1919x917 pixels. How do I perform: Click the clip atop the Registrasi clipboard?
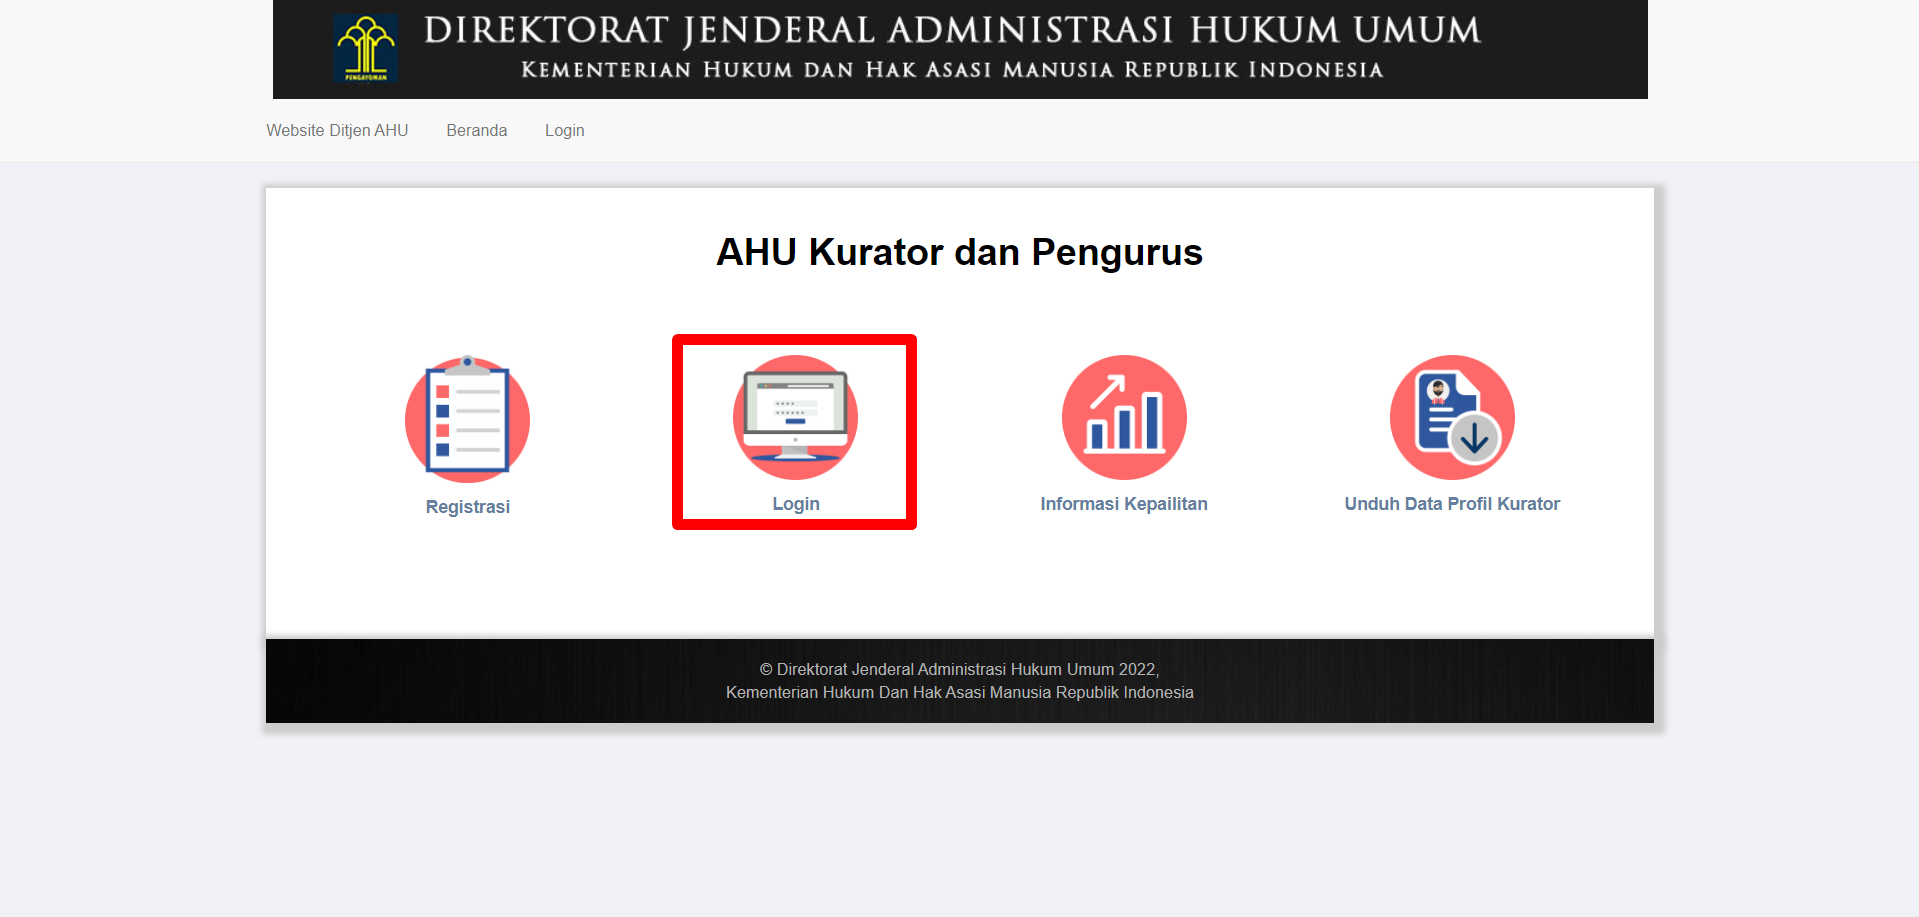(467, 364)
